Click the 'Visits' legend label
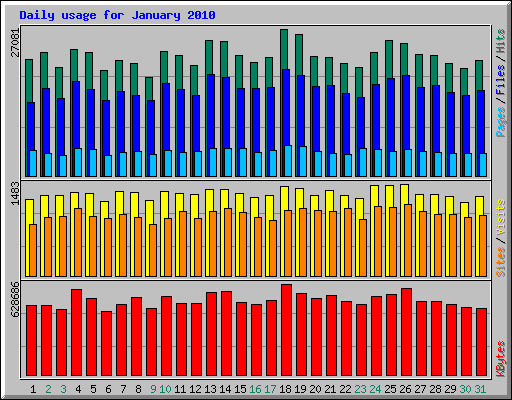512x400 pixels. pyautogui.click(x=501, y=217)
